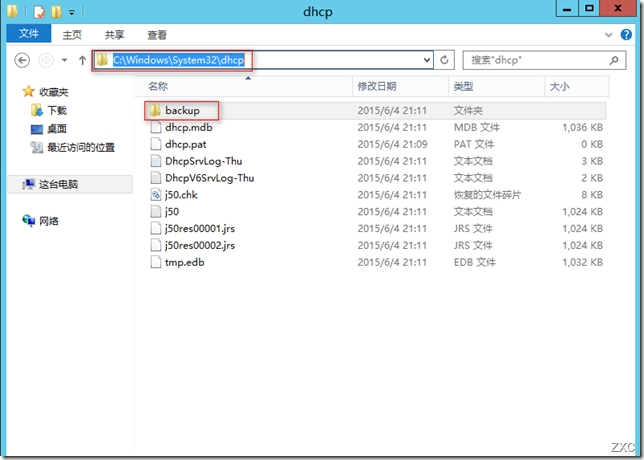Select the backup folder
The image size is (644, 460).
(182, 110)
